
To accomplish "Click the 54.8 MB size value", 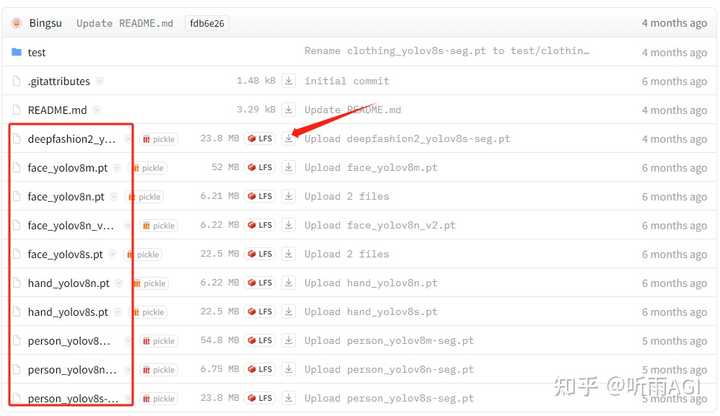I will [220, 340].
